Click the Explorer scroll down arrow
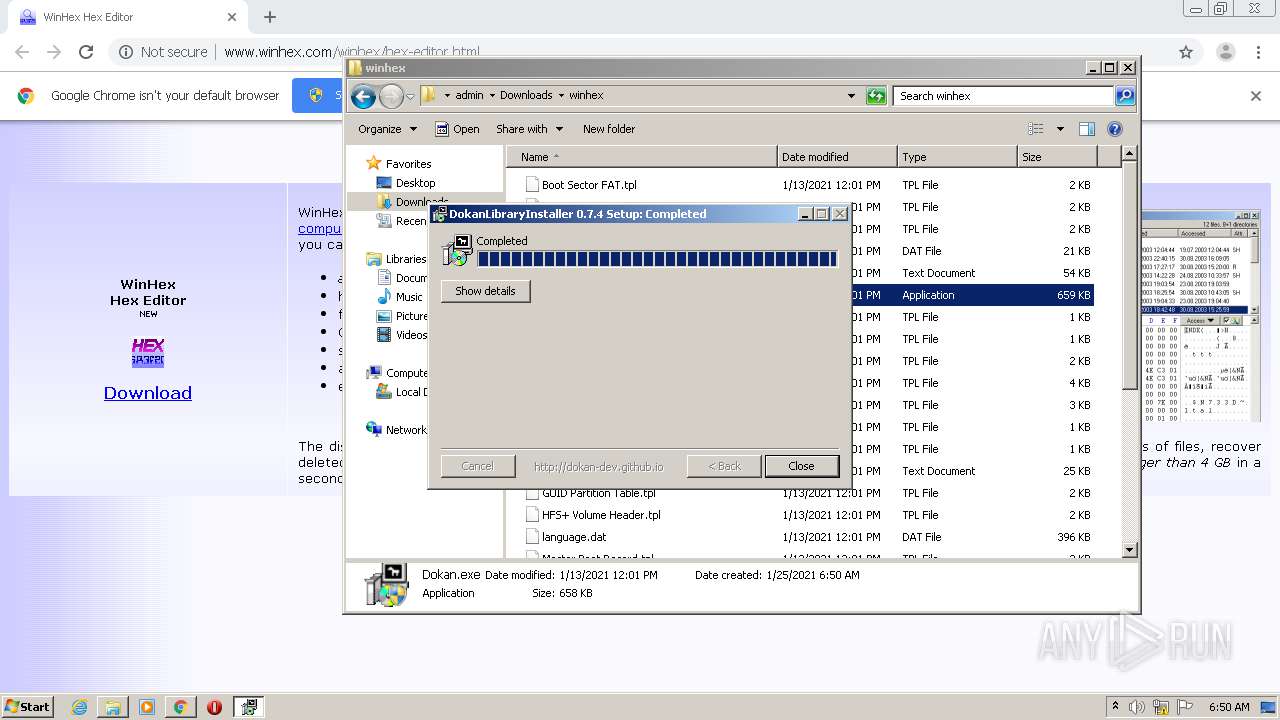The image size is (1280, 720). point(1129,549)
